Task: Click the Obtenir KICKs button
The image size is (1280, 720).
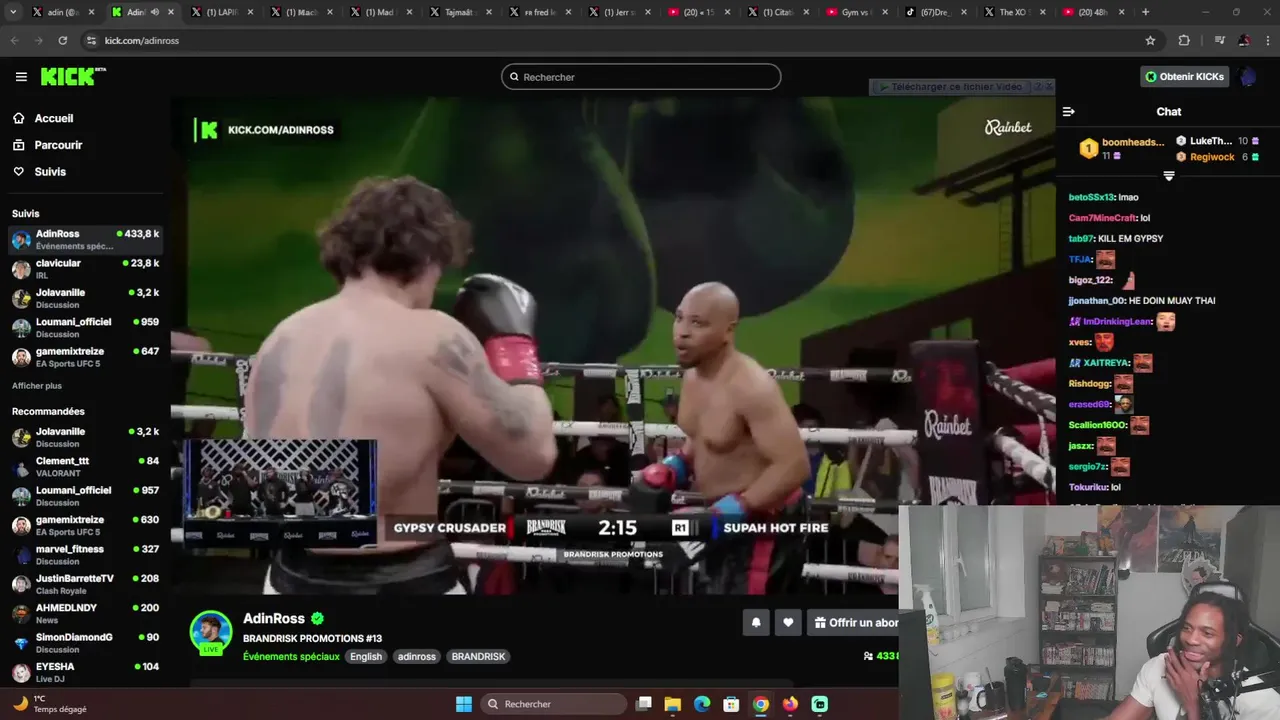Action: pyautogui.click(x=1185, y=77)
